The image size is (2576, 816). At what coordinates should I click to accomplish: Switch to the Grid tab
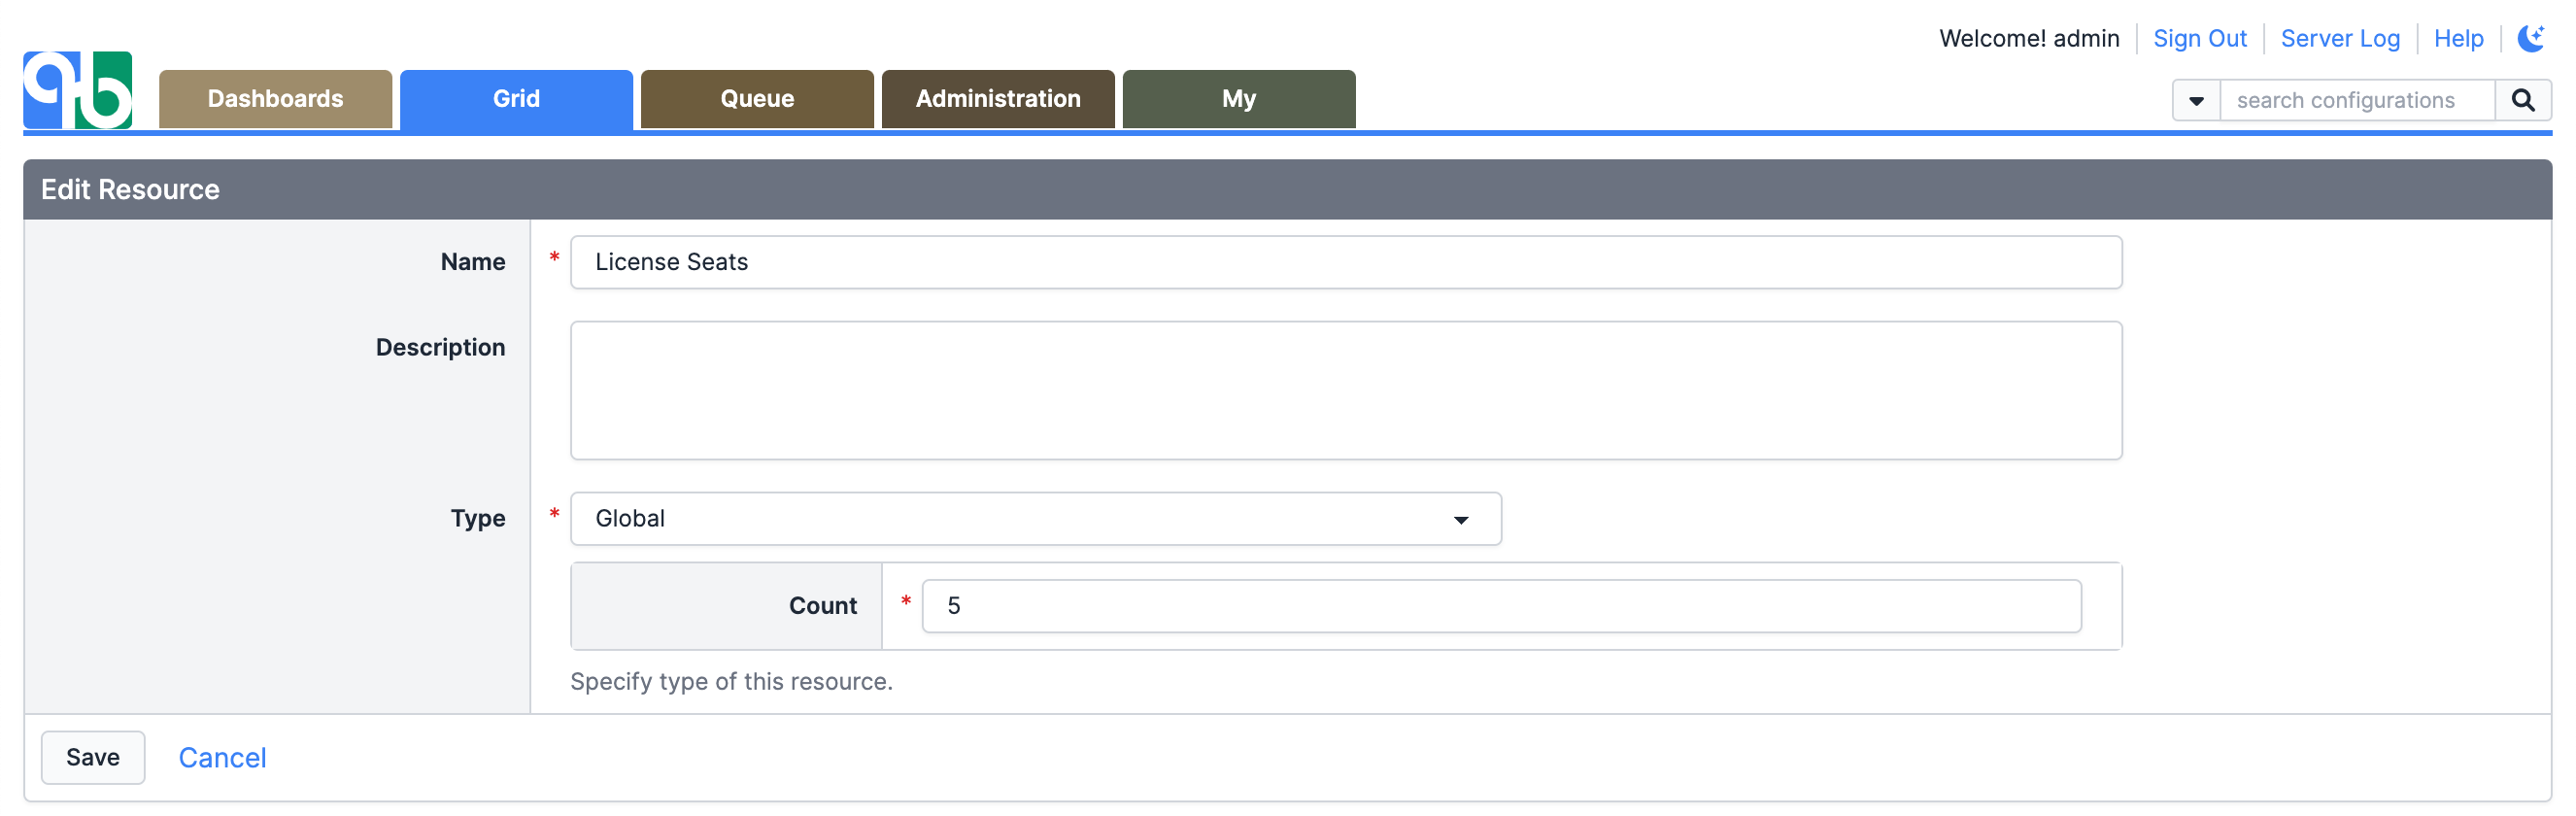[x=516, y=99]
